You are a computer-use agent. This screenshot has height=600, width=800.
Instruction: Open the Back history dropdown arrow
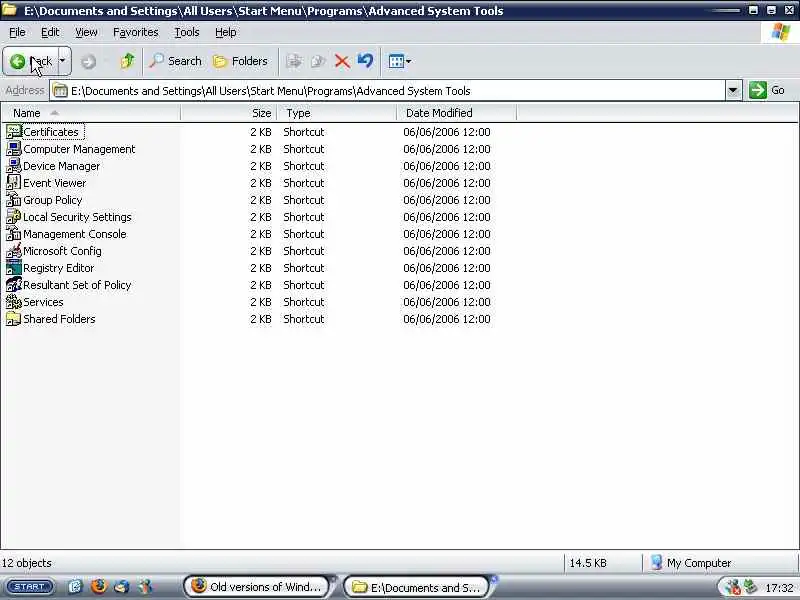click(x=63, y=61)
